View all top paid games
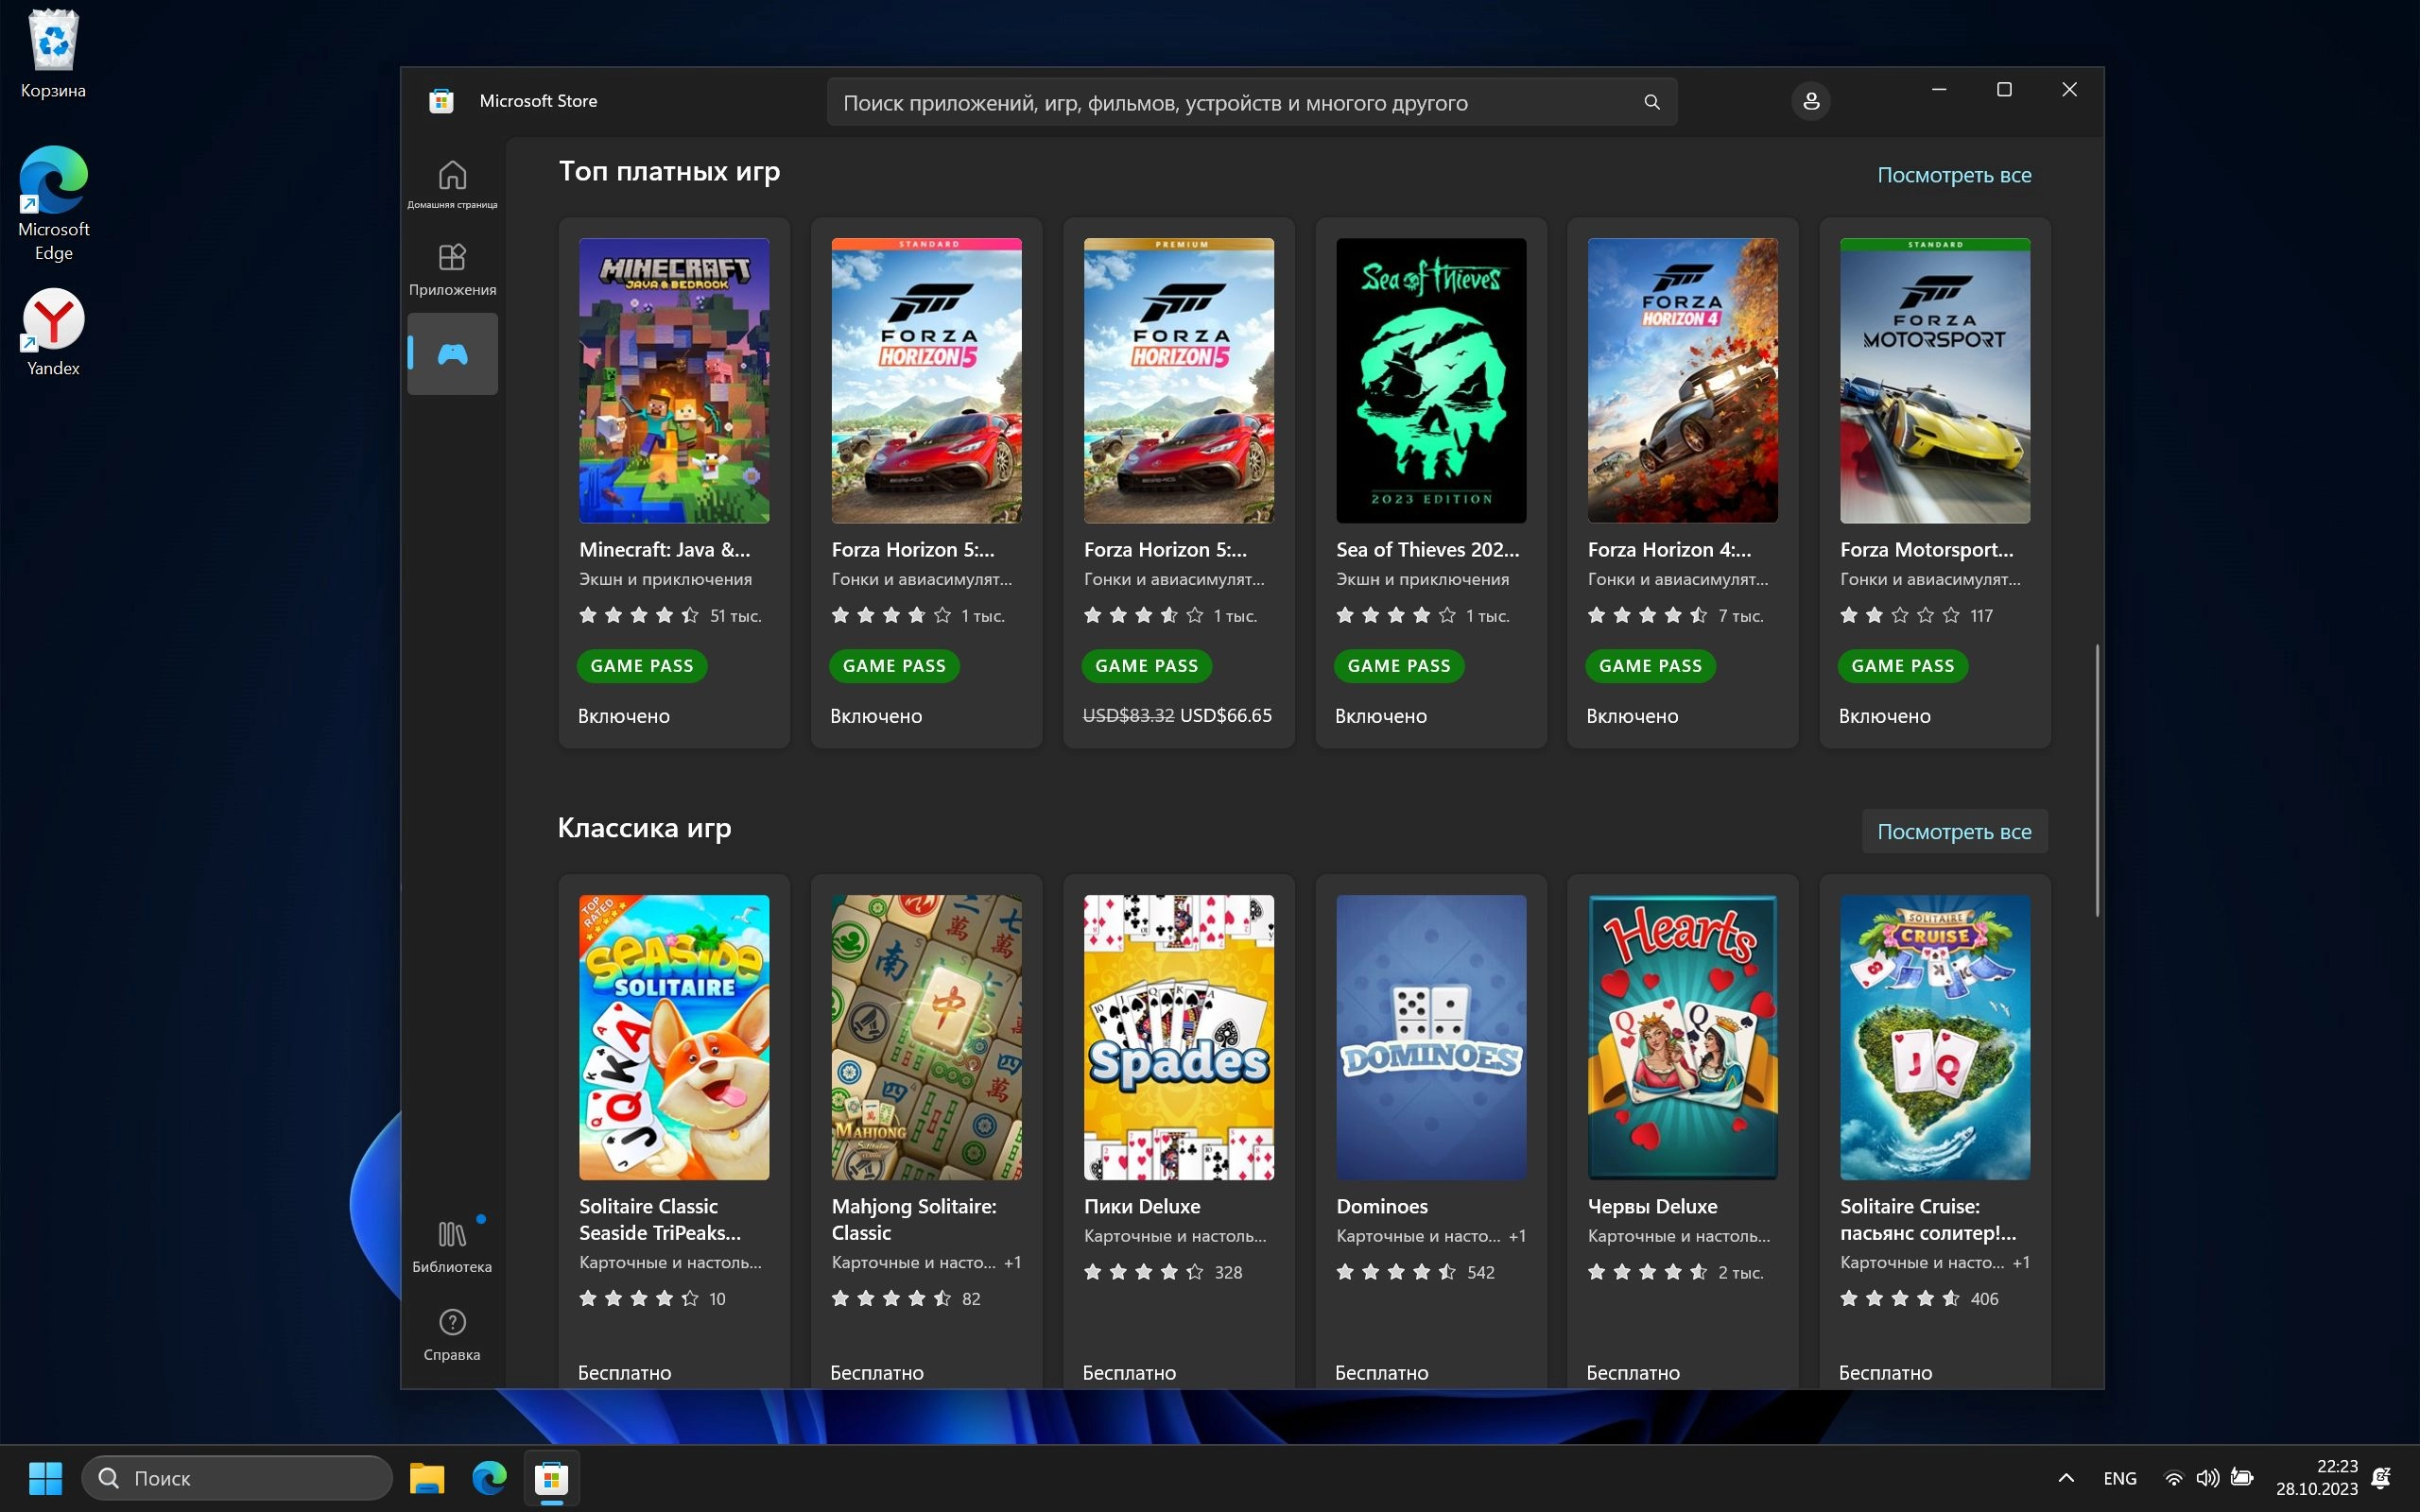The height and width of the screenshot is (1512, 2420). point(1953,175)
